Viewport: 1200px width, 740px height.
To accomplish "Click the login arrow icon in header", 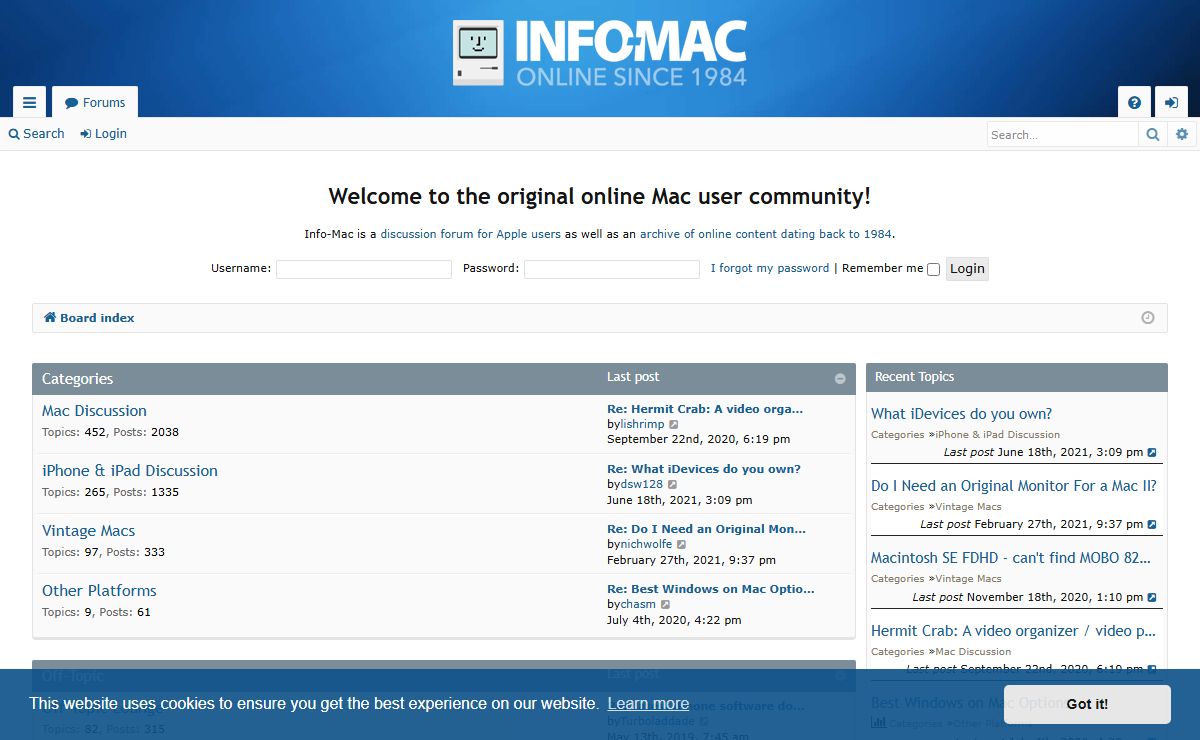I will (x=1171, y=102).
